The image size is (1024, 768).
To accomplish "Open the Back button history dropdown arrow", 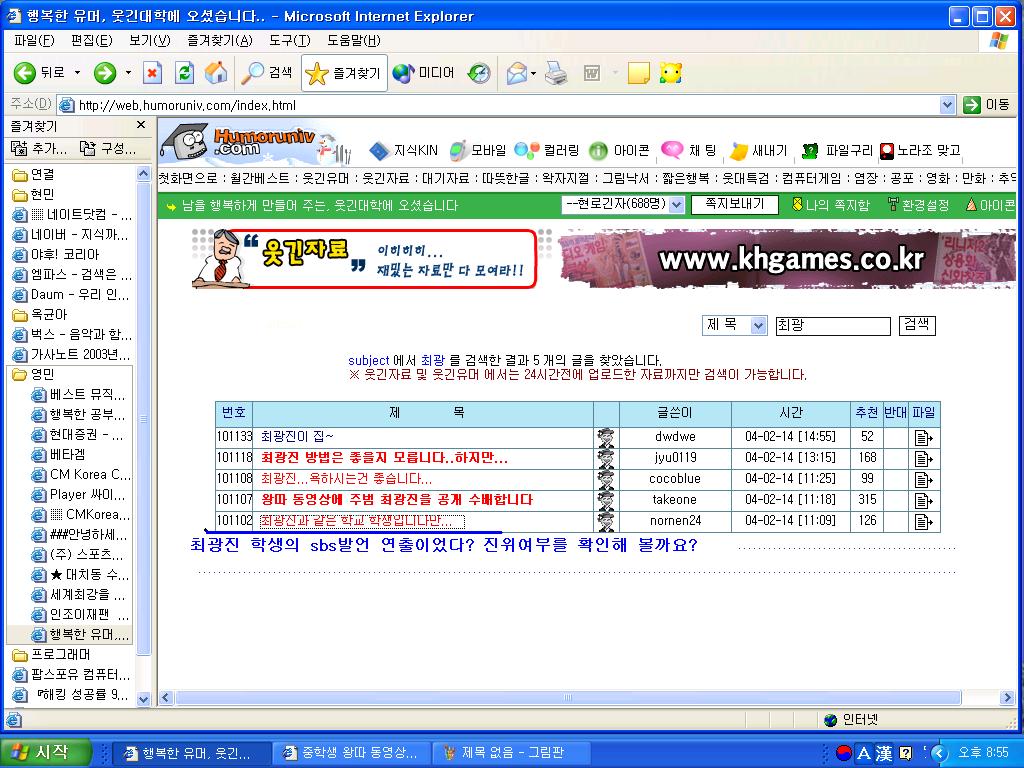I will [77, 72].
